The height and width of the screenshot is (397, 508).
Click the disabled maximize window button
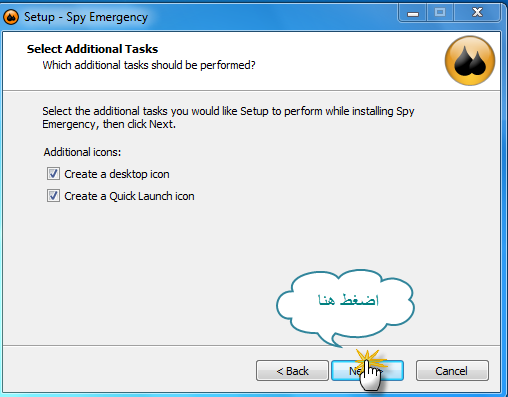(x=440, y=13)
